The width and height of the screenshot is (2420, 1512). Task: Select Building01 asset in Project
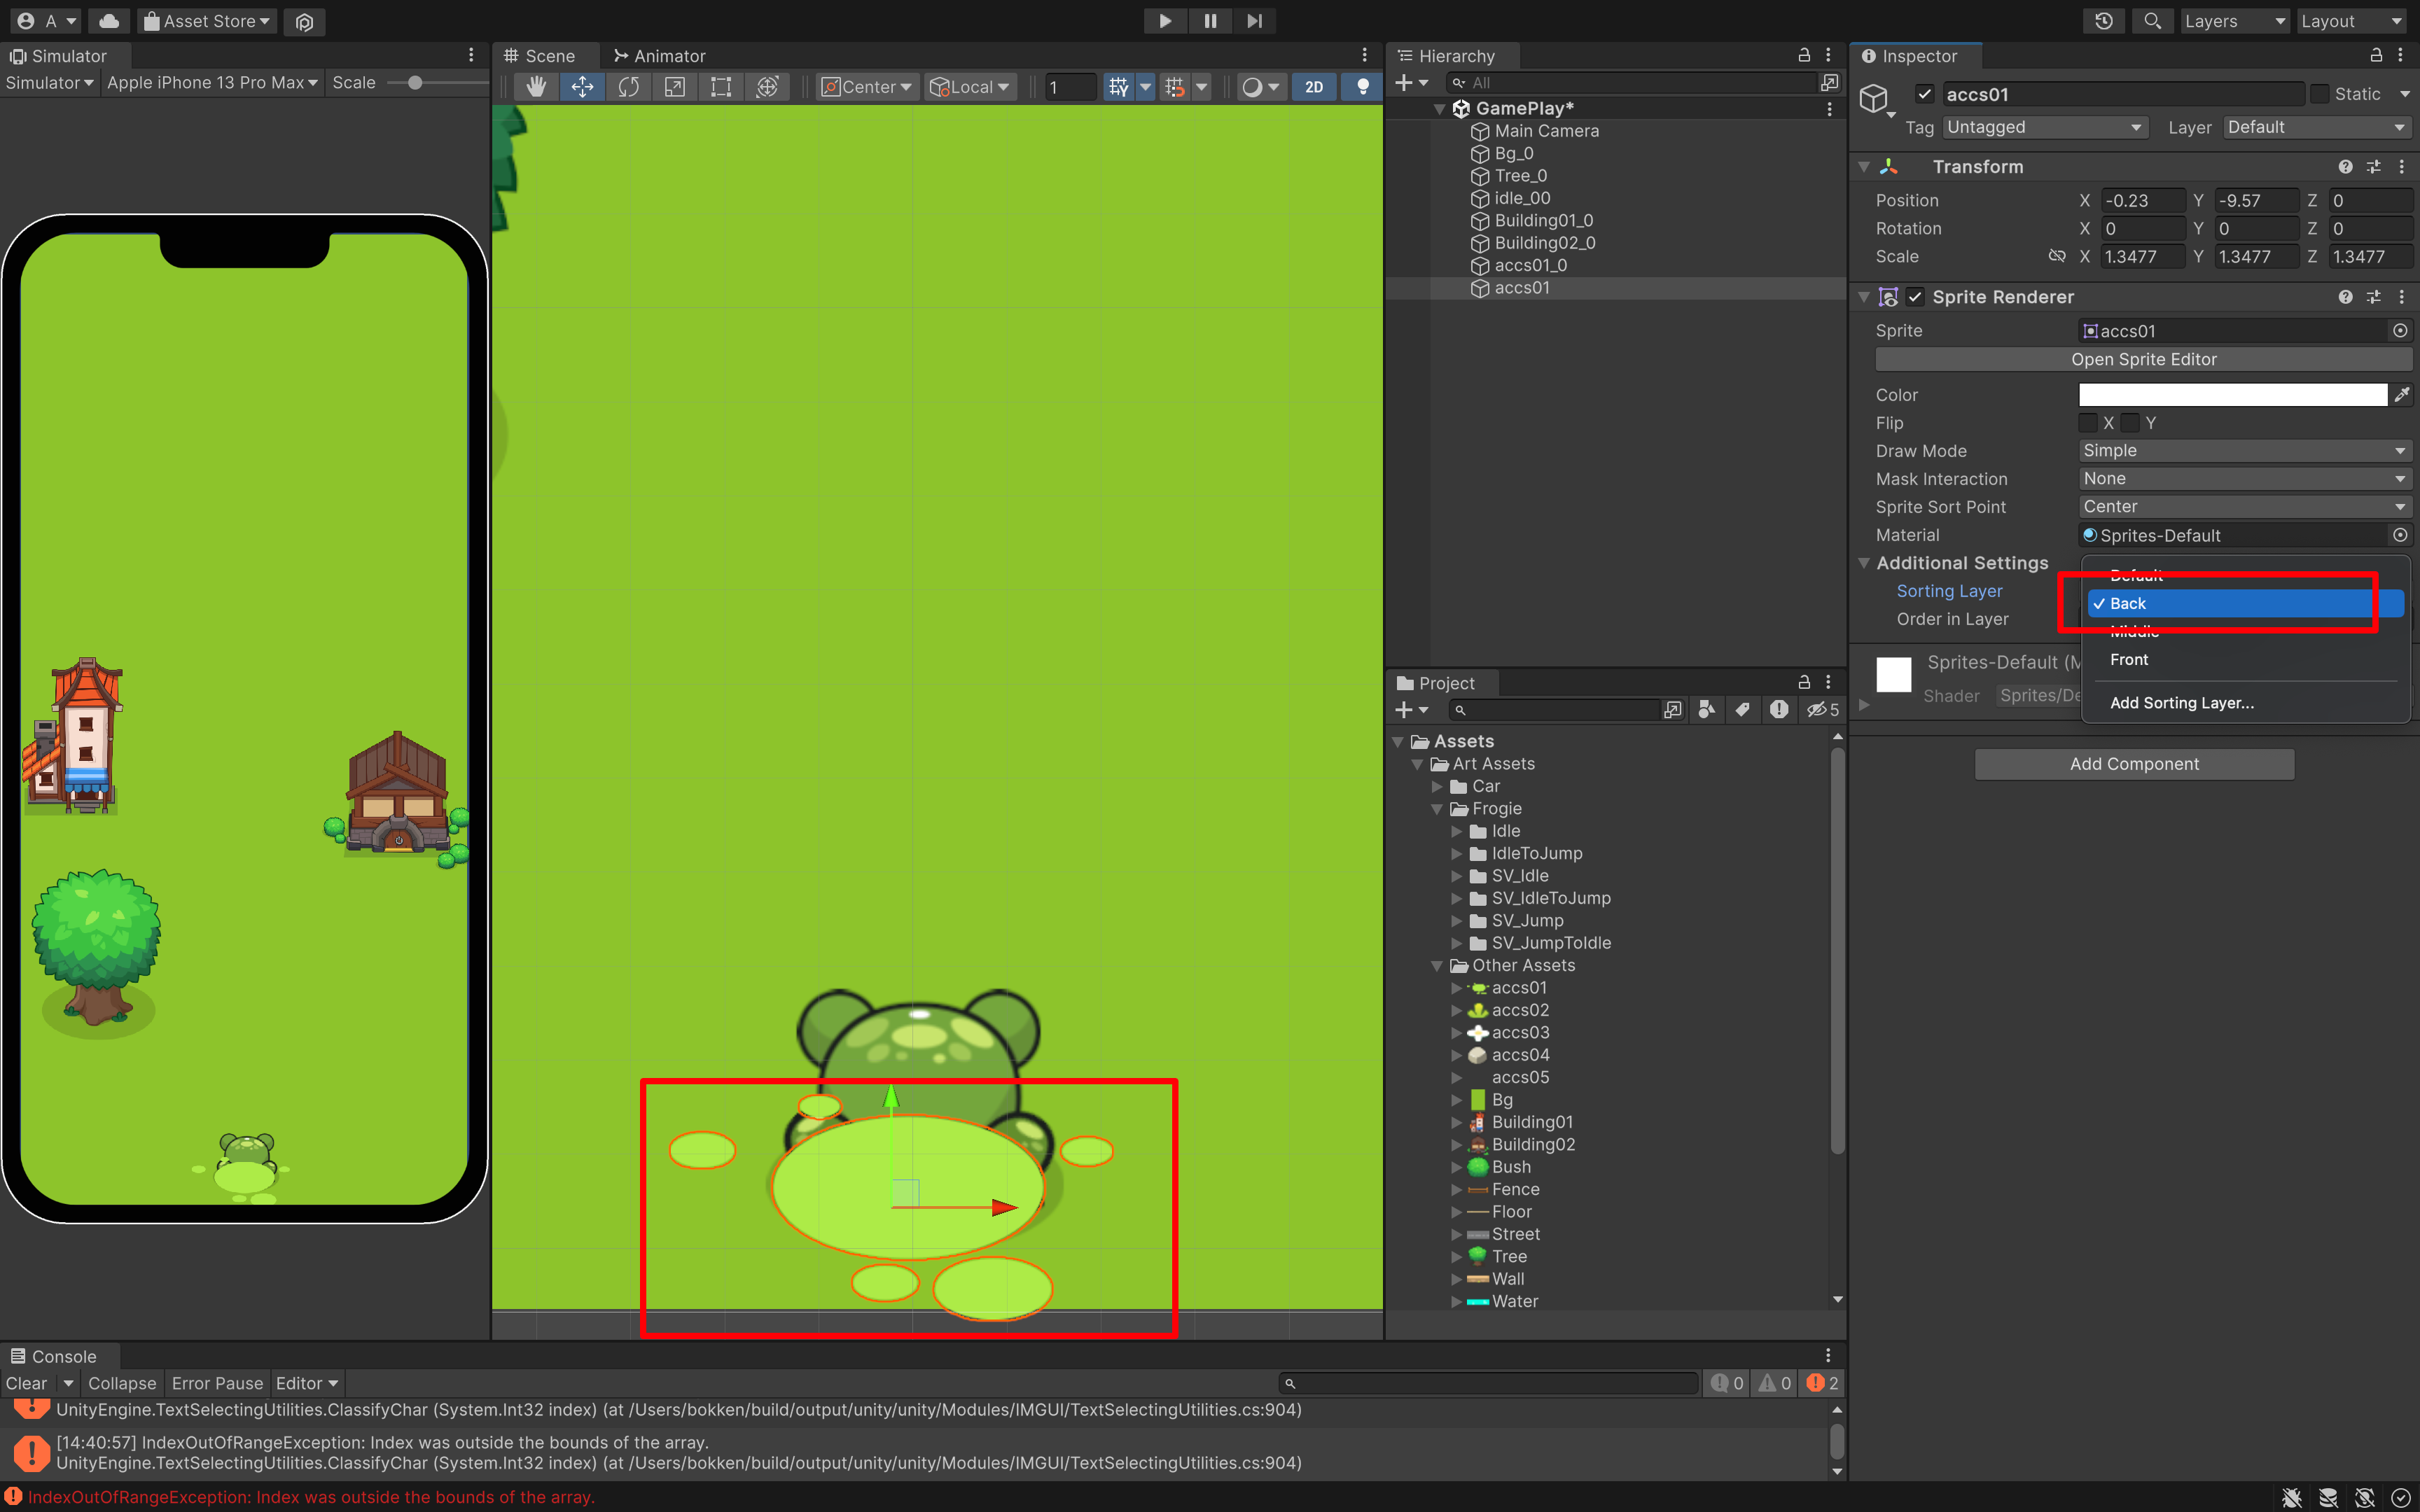[1532, 1122]
